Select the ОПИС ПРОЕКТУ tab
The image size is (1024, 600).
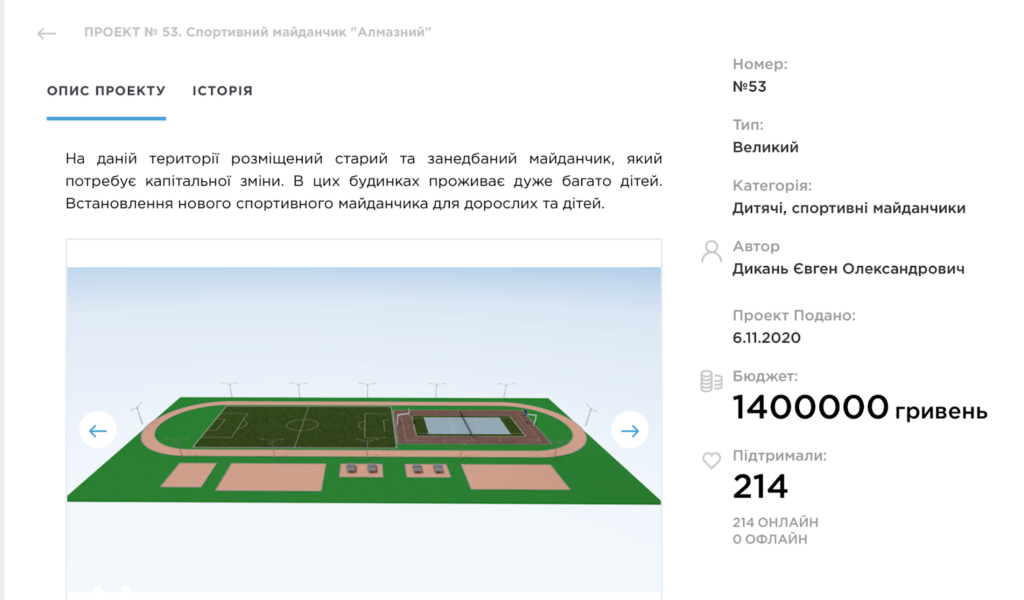pyautogui.click(x=106, y=91)
